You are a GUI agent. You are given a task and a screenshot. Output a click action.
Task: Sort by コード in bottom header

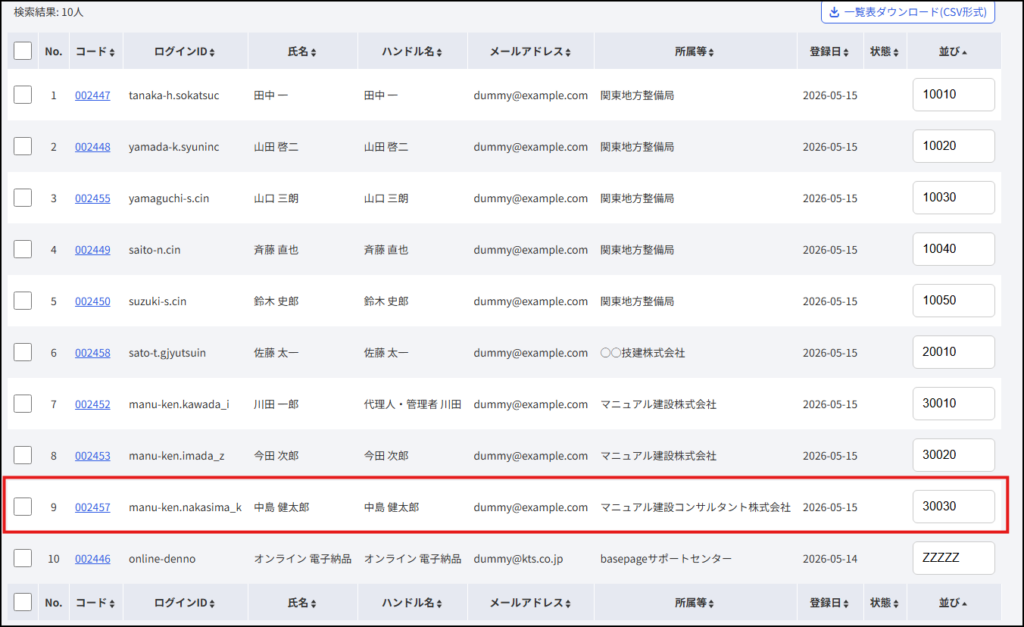(95, 603)
